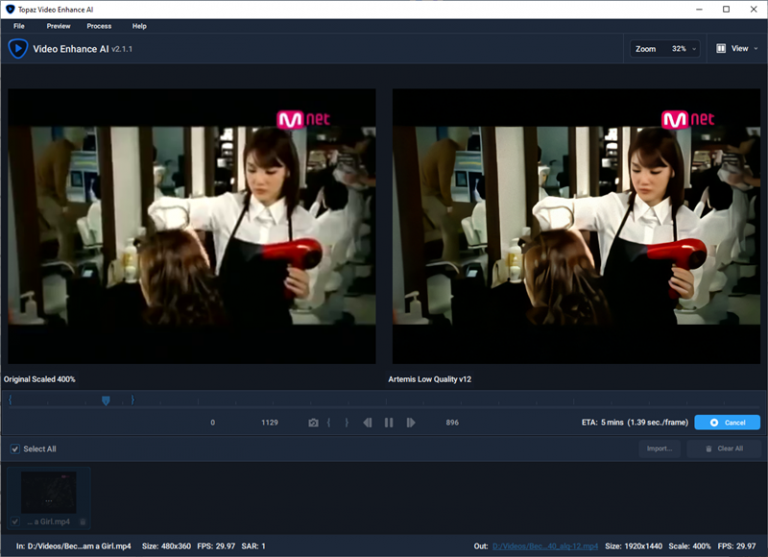768x557 pixels.
Task: Click the Scale: 400% status text
Action: tap(689, 546)
